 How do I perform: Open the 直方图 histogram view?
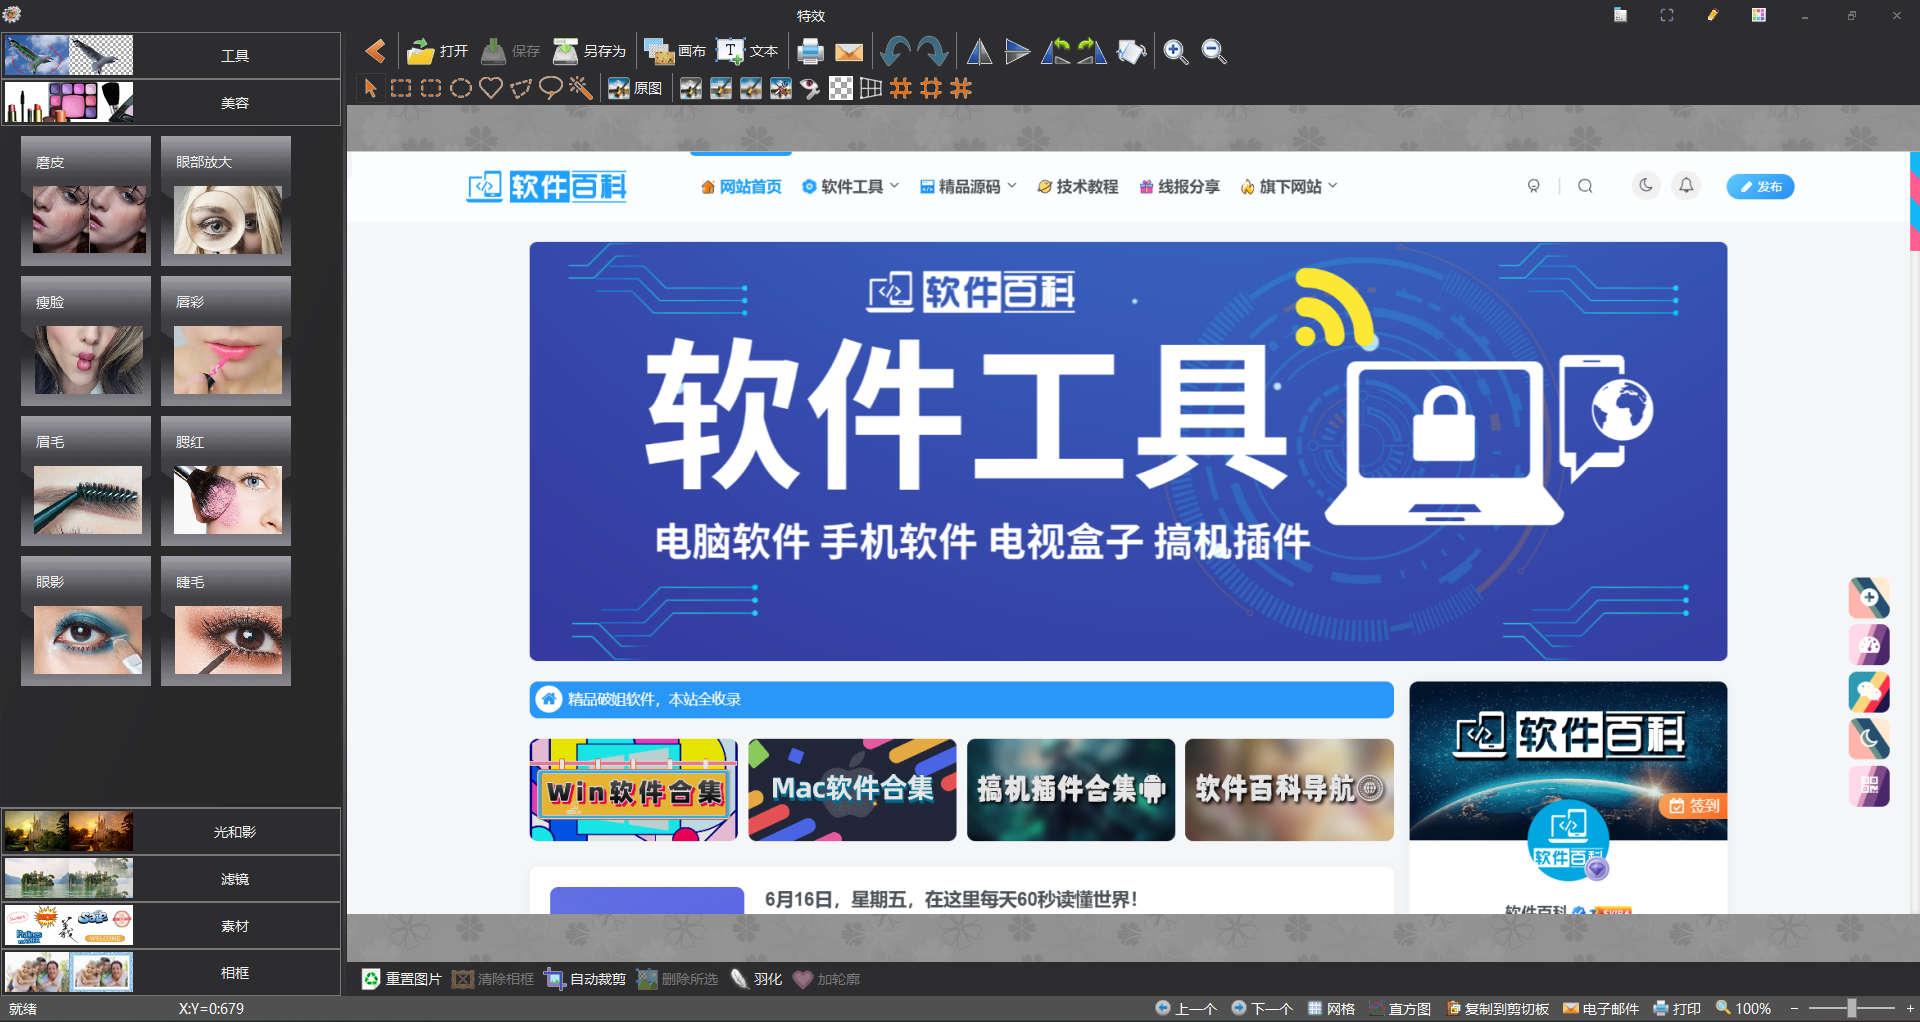(1398, 1008)
